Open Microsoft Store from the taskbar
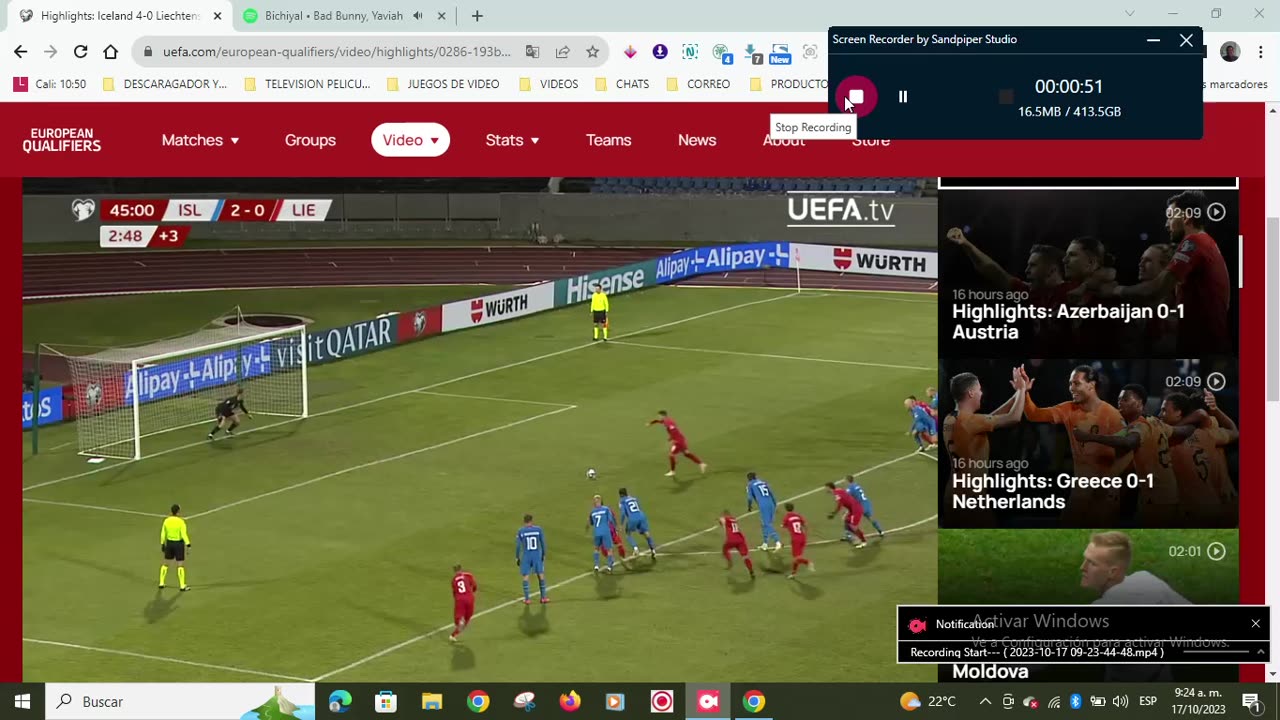The height and width of the screenshot is (720, 1280). (386, 701)
